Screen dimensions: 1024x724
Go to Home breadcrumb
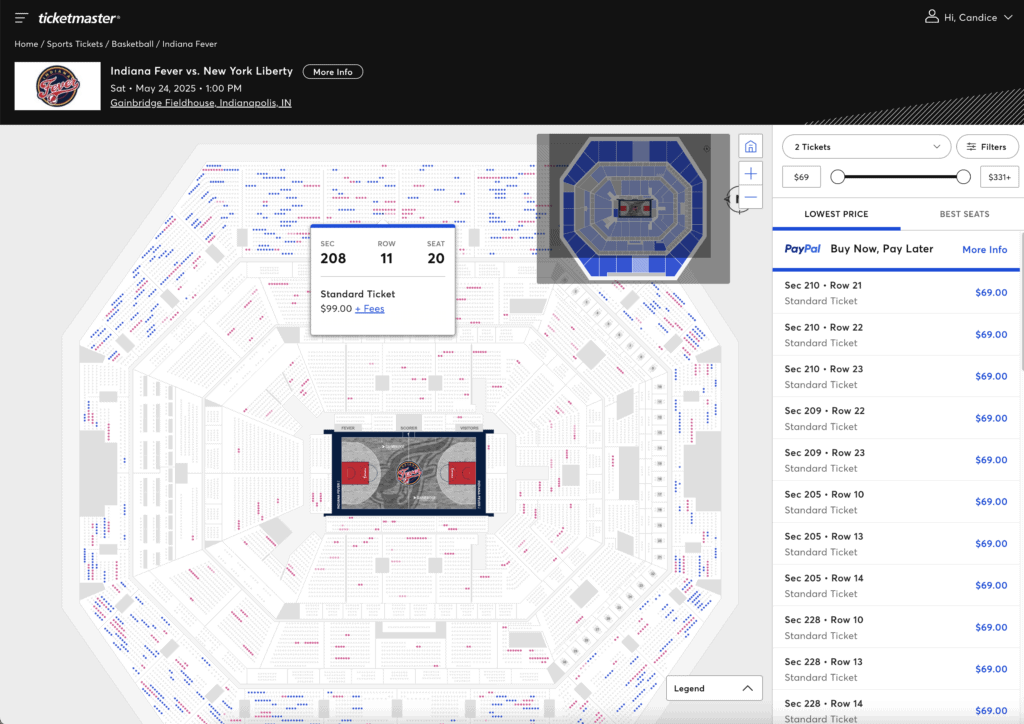coord(26,44)
